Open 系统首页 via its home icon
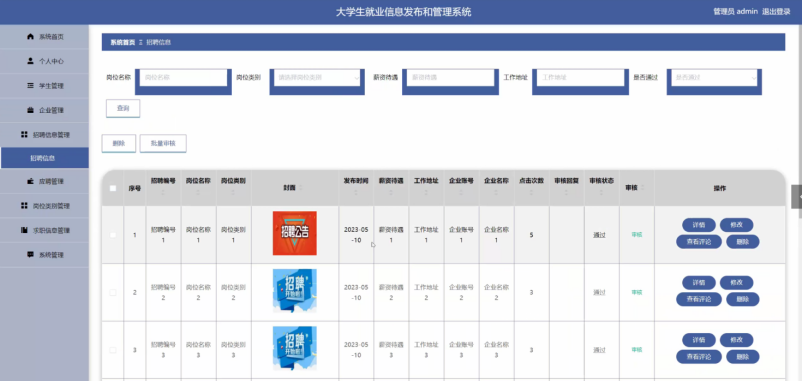This screenshot has height=381, width=802. point(30,37)
